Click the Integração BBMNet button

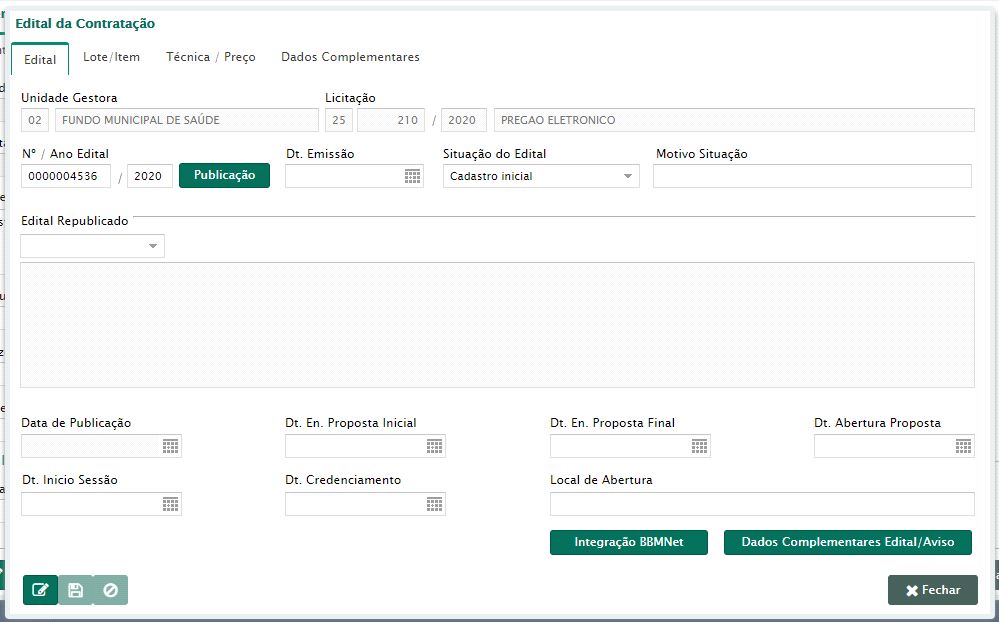point(629,542)
